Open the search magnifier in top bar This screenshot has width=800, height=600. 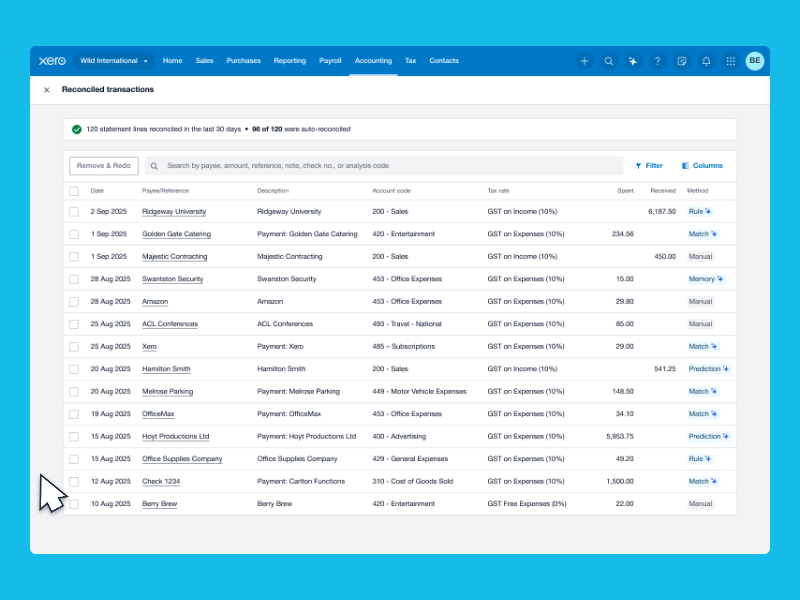point(609,61)
